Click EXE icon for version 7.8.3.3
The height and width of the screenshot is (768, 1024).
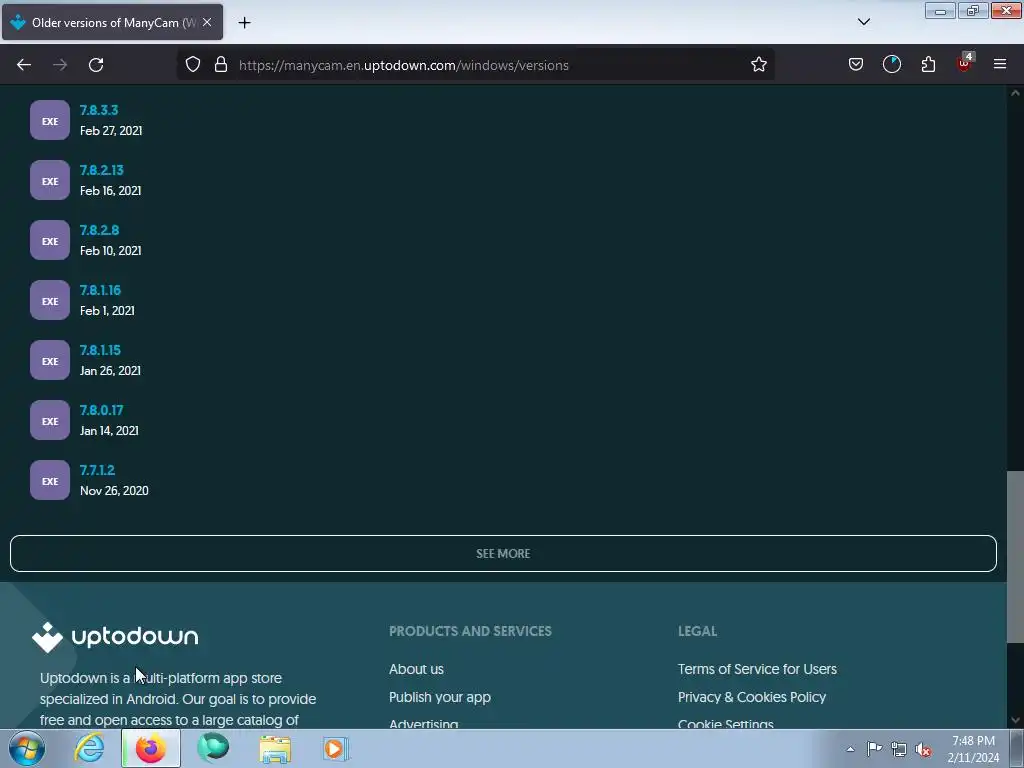click(50, 120)
